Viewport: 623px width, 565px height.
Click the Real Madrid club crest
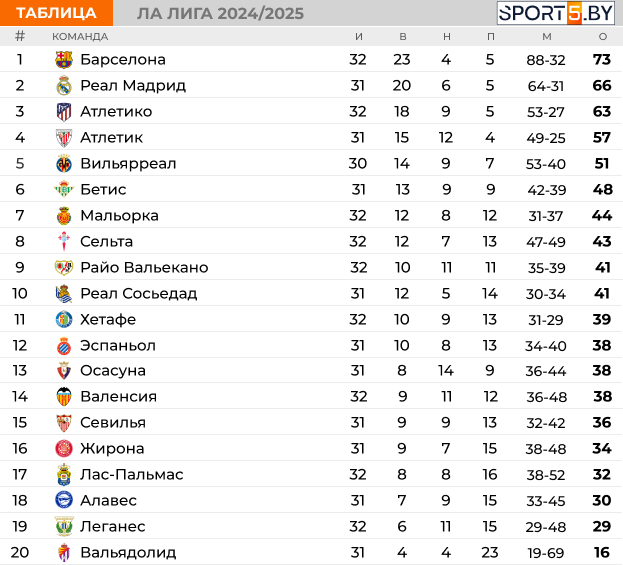(x=64, y=85)
